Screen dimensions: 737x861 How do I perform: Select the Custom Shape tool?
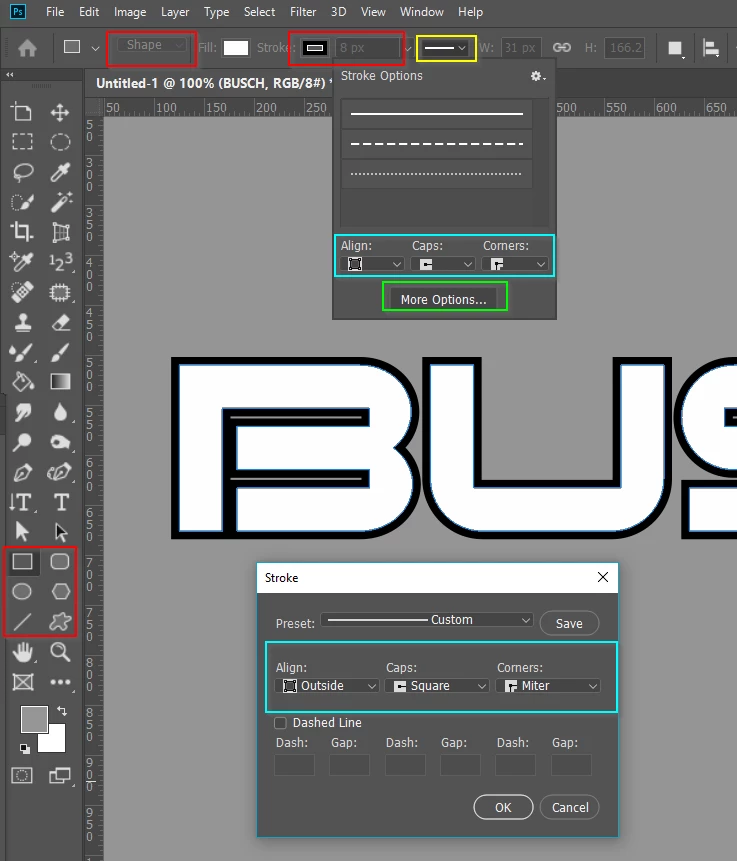click(x=60, y=622)
